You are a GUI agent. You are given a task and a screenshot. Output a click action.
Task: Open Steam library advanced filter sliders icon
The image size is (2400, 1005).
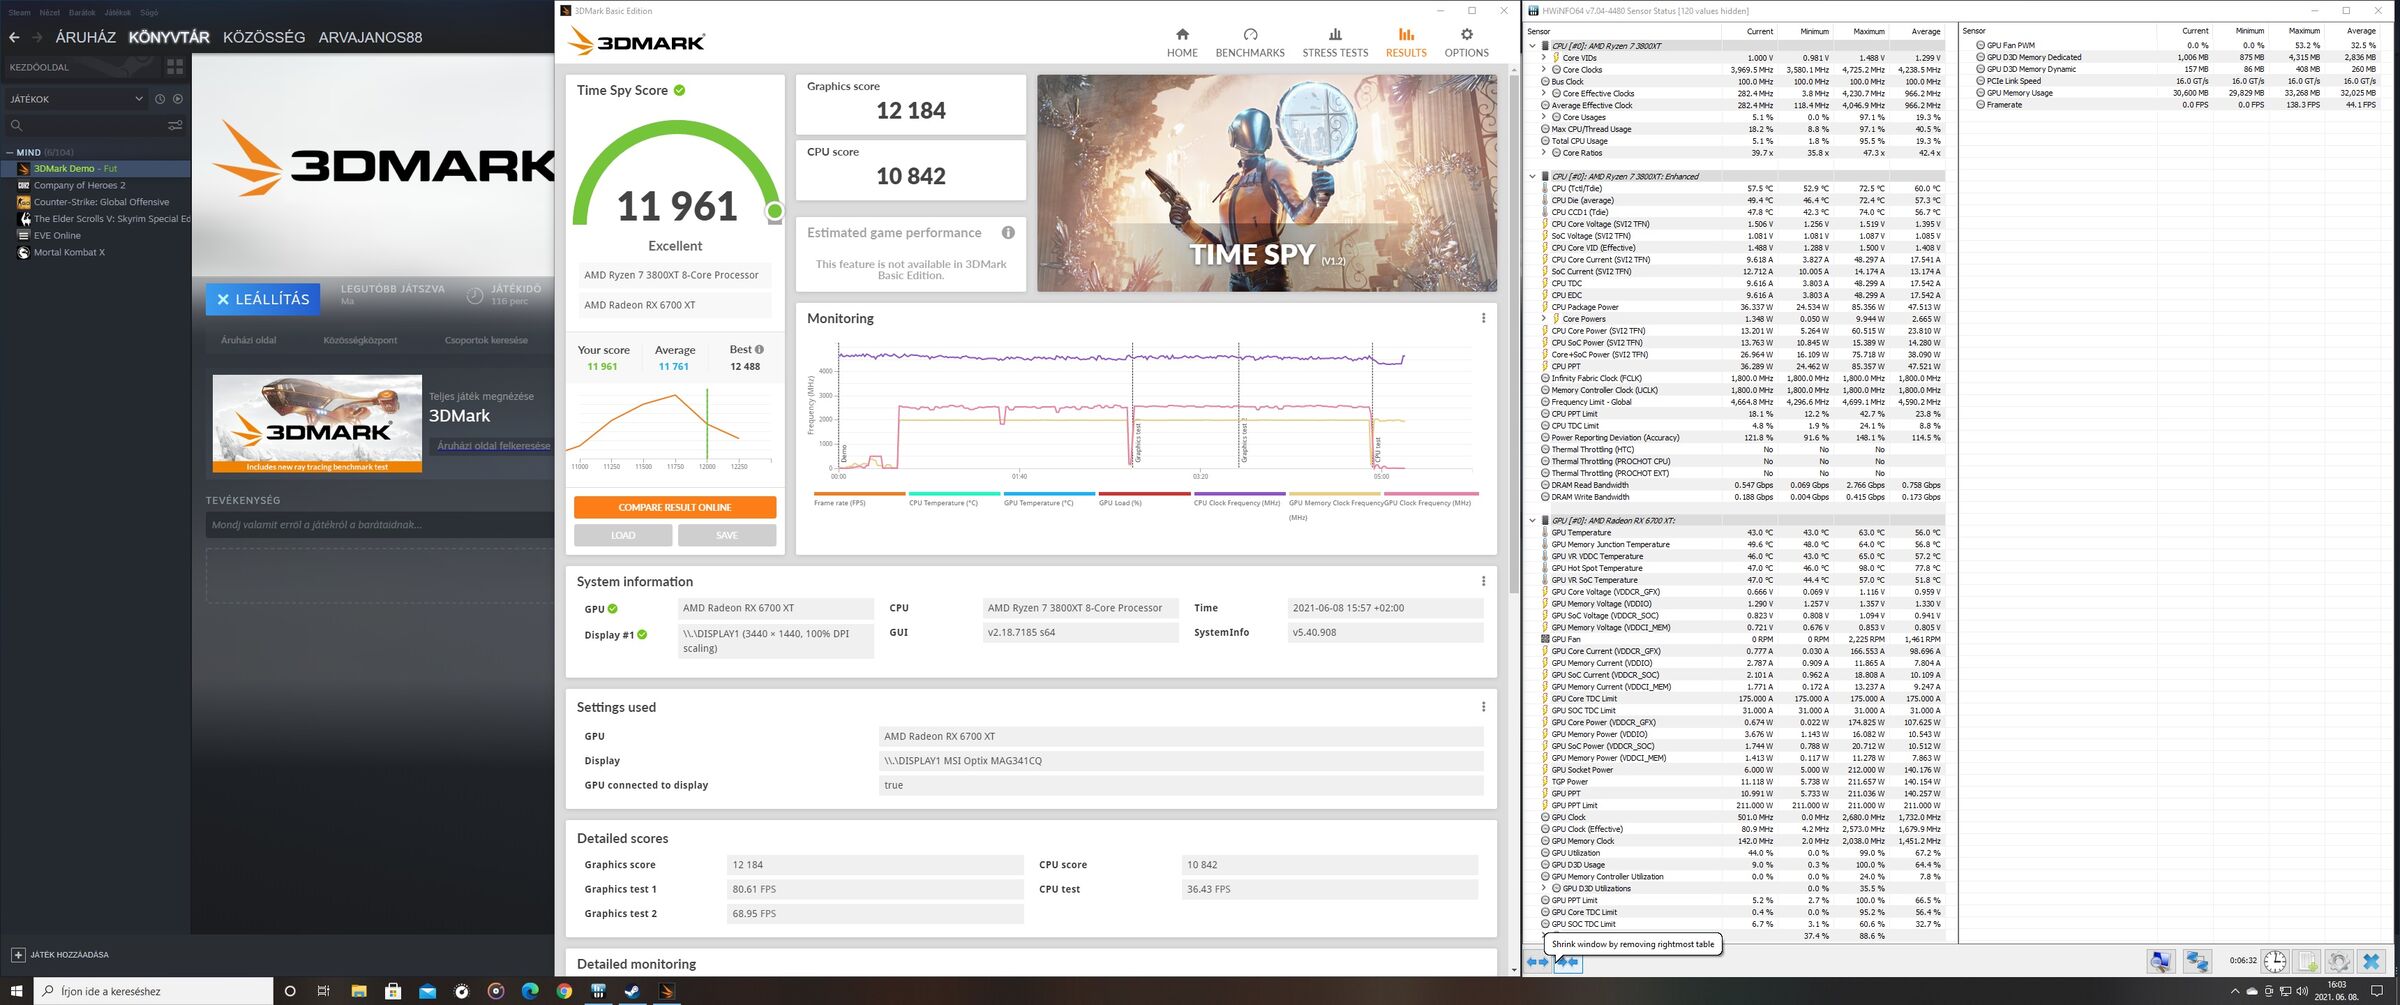175,125
